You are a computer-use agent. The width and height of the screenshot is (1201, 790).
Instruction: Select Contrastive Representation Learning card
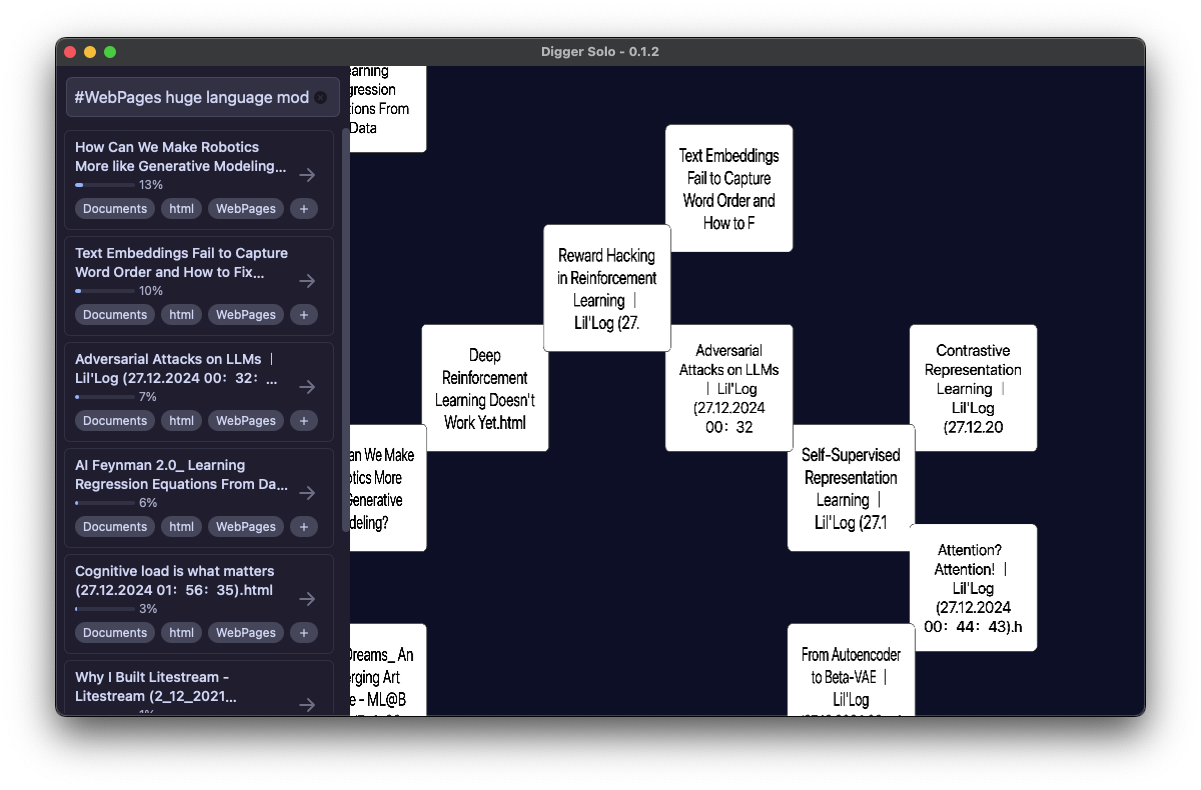973,388
